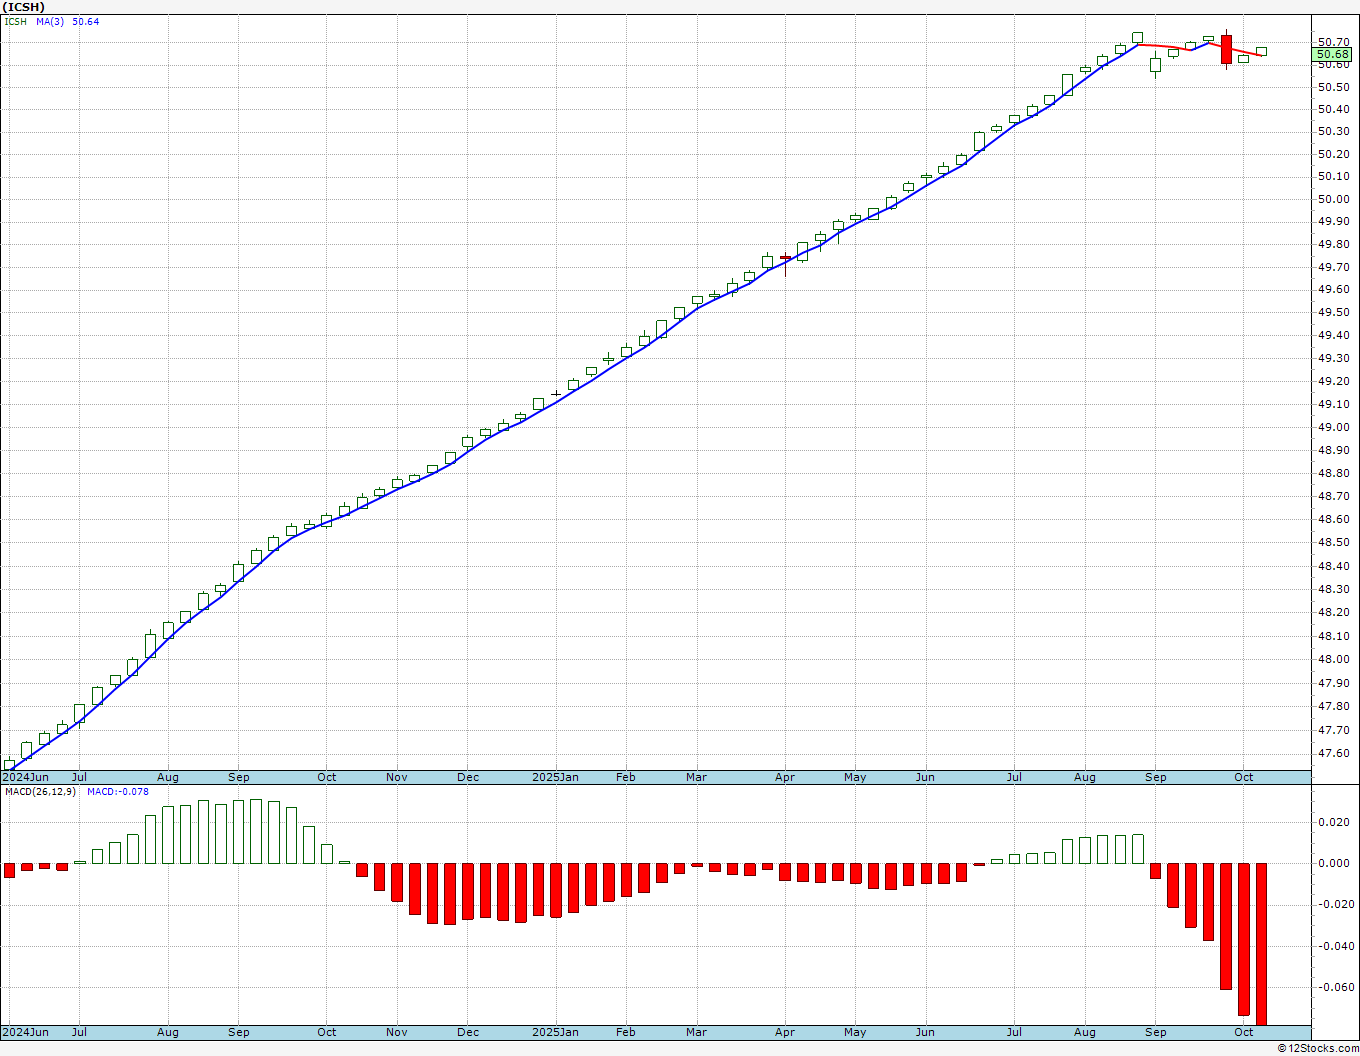Click the green 50.68 current price tag
Image resolution: width=1360 pixels, height=1056 pixels.
[x=1333, y=54]
